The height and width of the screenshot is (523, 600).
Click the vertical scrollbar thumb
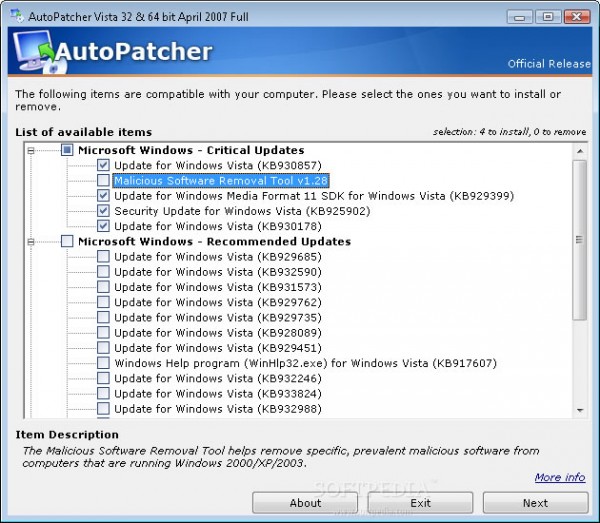(580, 240)
